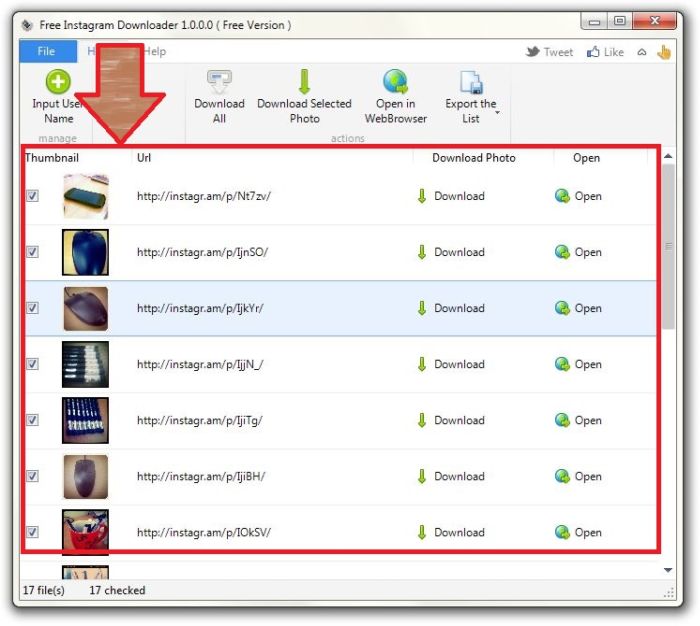700x626 pixels.
Task: Click the globe Open icon for IjiTg
Action: click(562, 420)
